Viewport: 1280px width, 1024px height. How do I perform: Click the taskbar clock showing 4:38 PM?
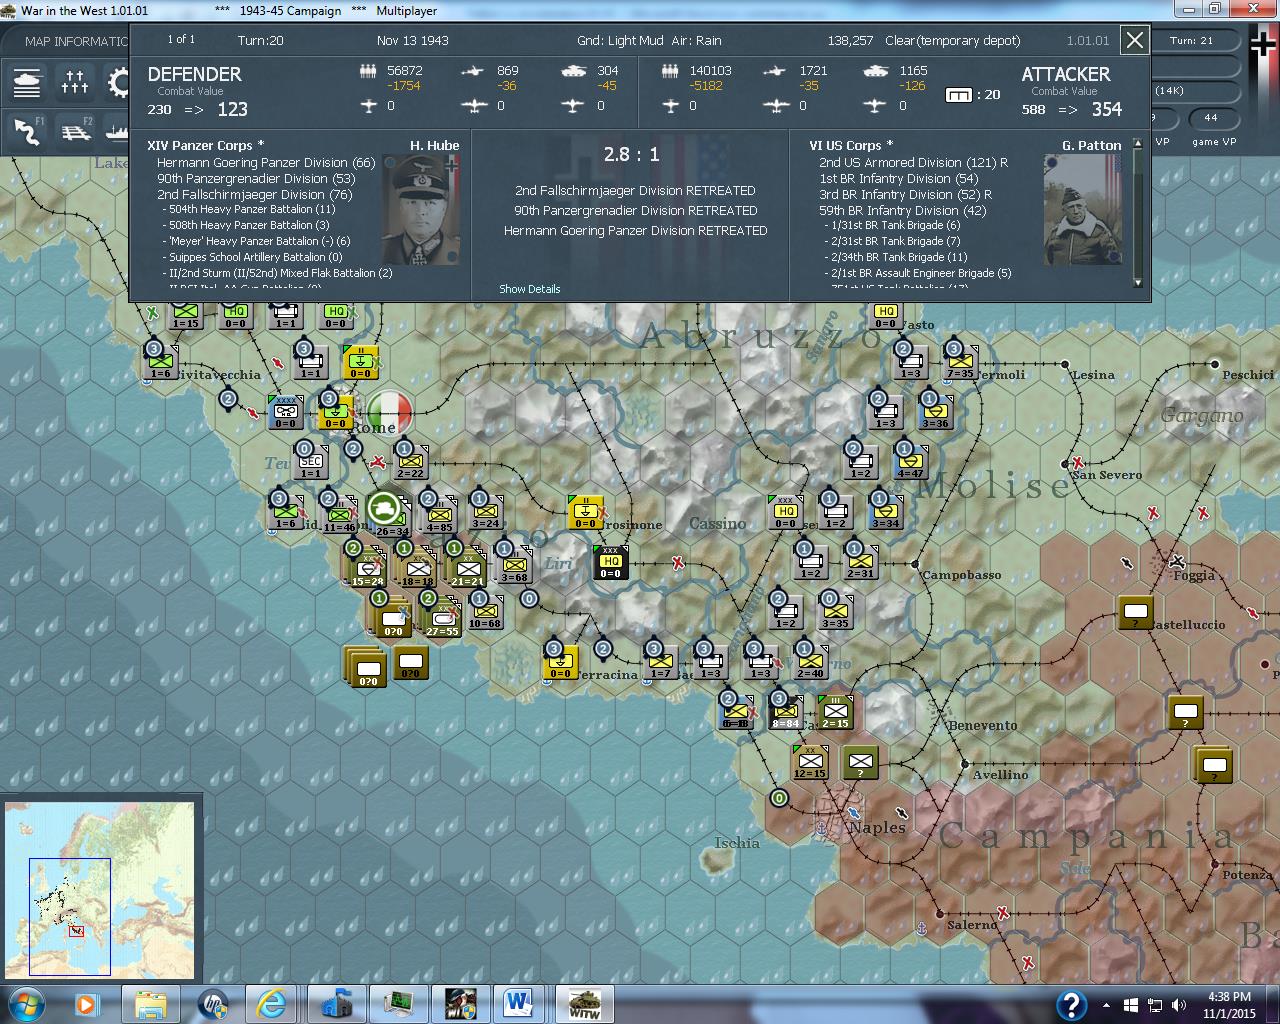[1229, 1004]
